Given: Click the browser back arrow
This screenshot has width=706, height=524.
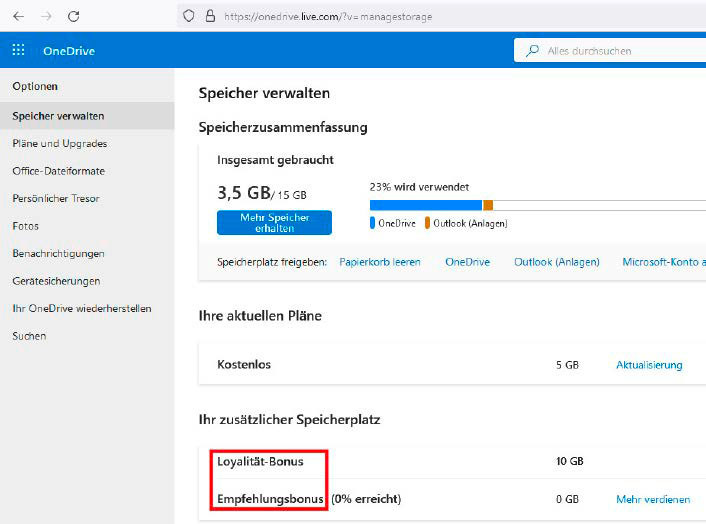Looking at the screenshot, I should coord(18,17).
